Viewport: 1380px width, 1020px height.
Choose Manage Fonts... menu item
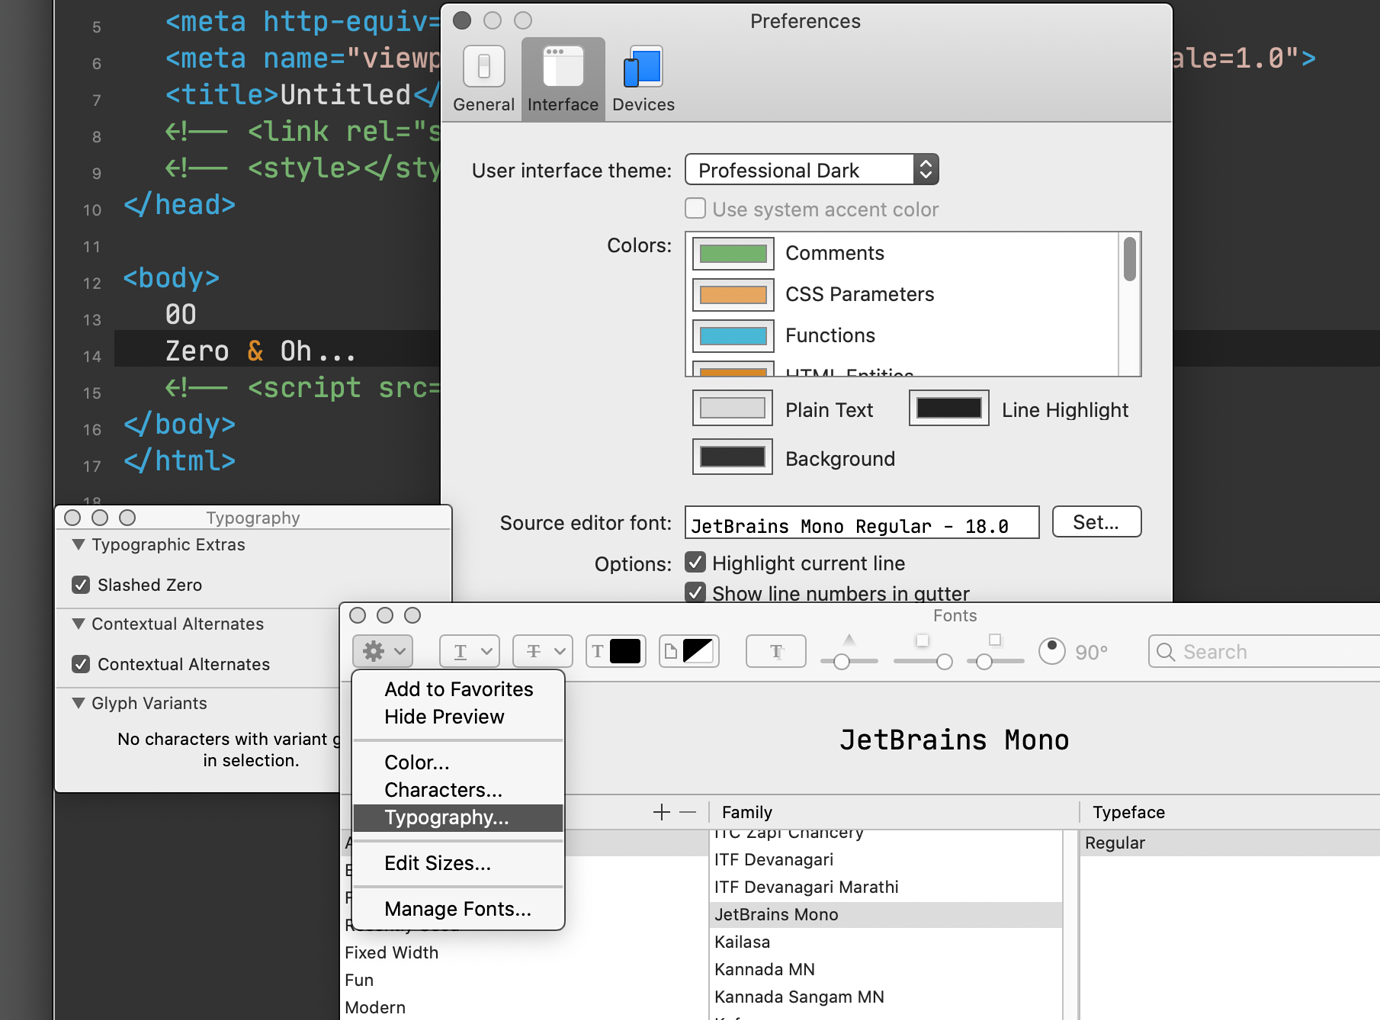click(458, 909)
